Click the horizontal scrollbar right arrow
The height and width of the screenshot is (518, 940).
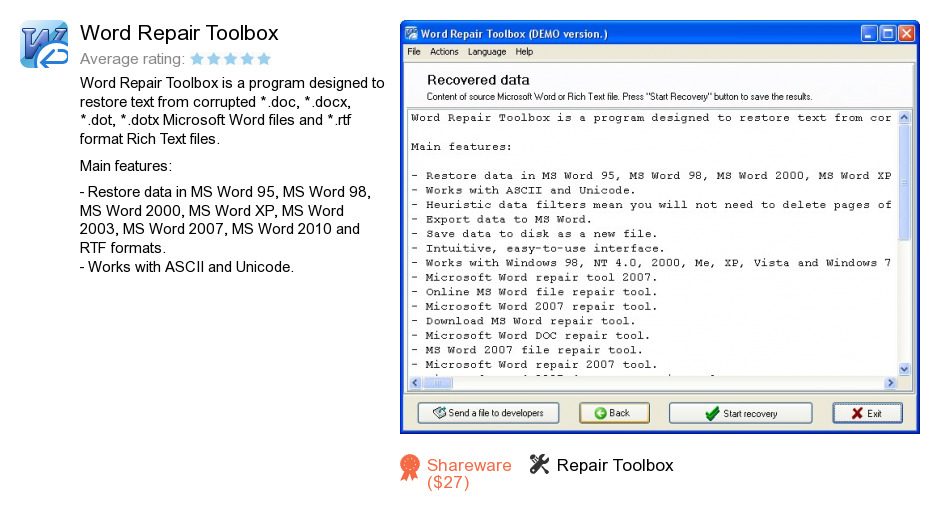point(890,383)
